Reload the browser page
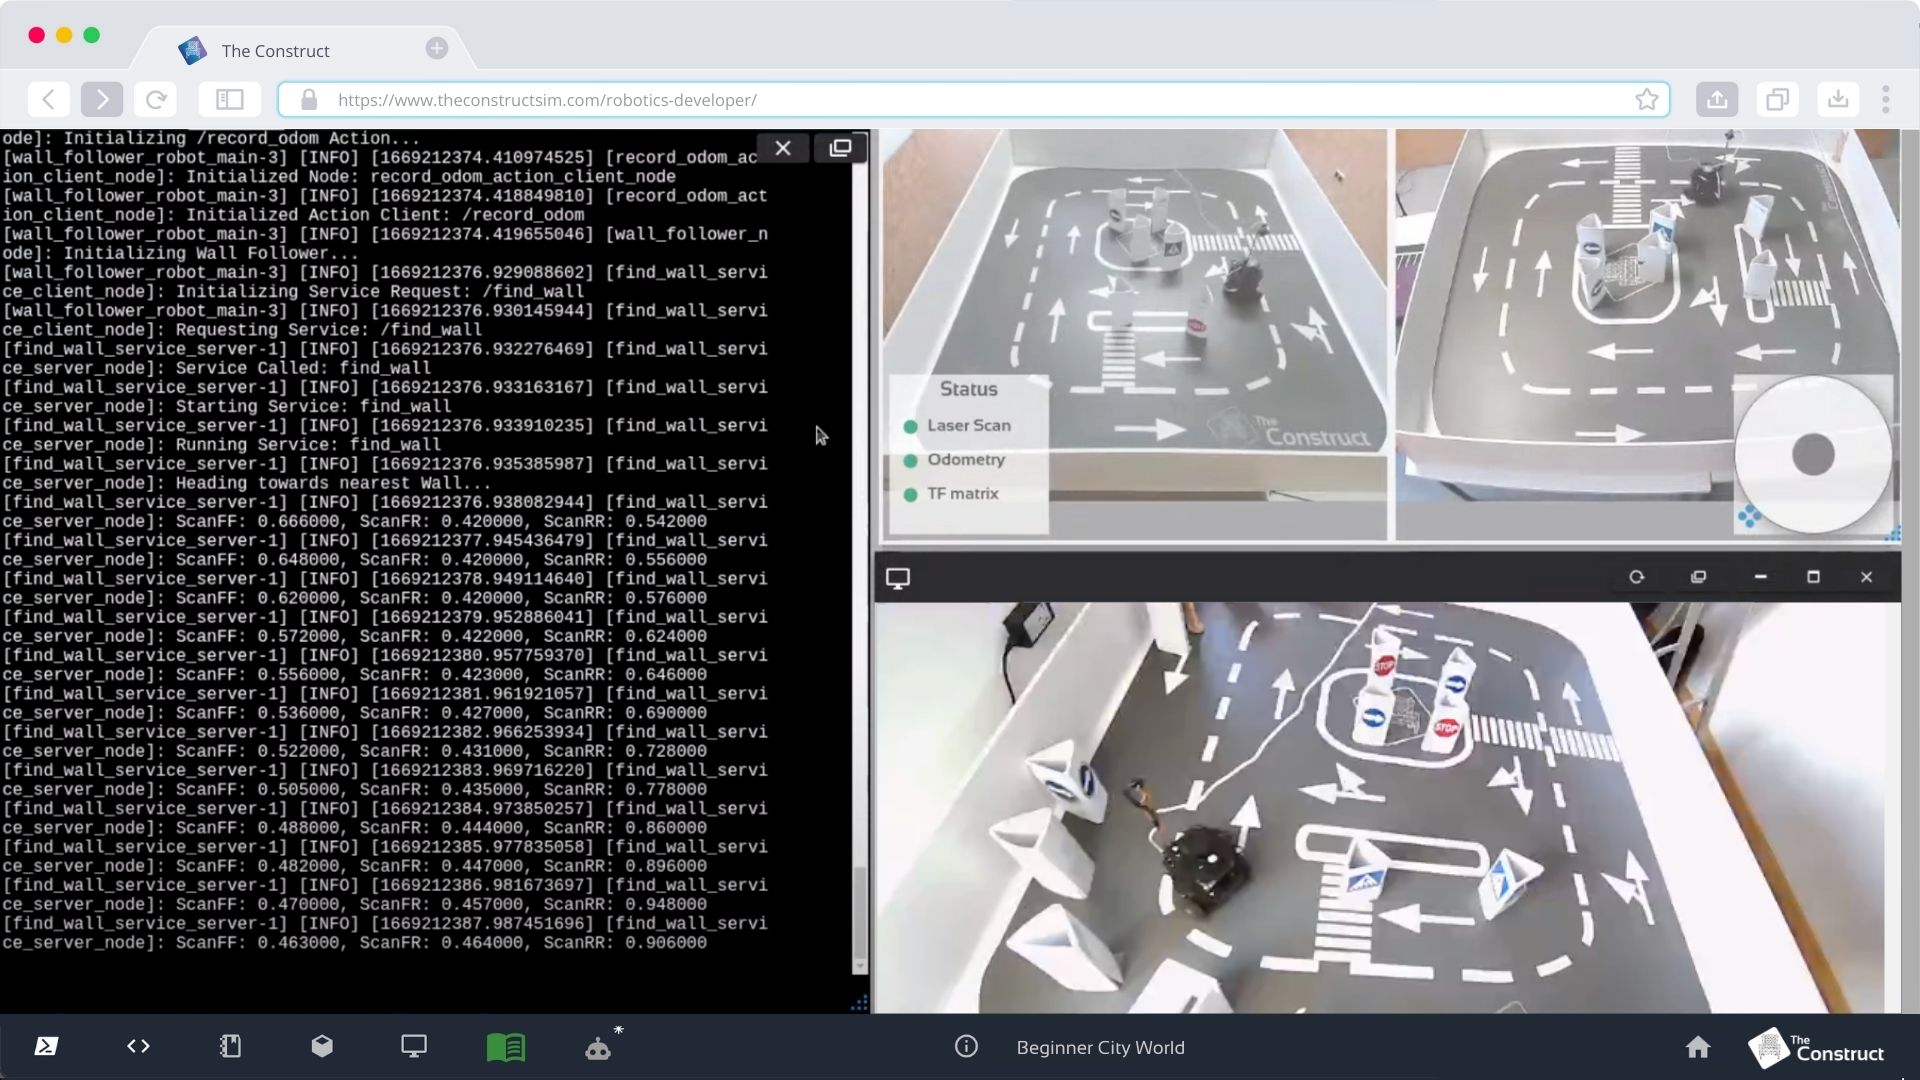1920x1080 pixels. point(156,99)
